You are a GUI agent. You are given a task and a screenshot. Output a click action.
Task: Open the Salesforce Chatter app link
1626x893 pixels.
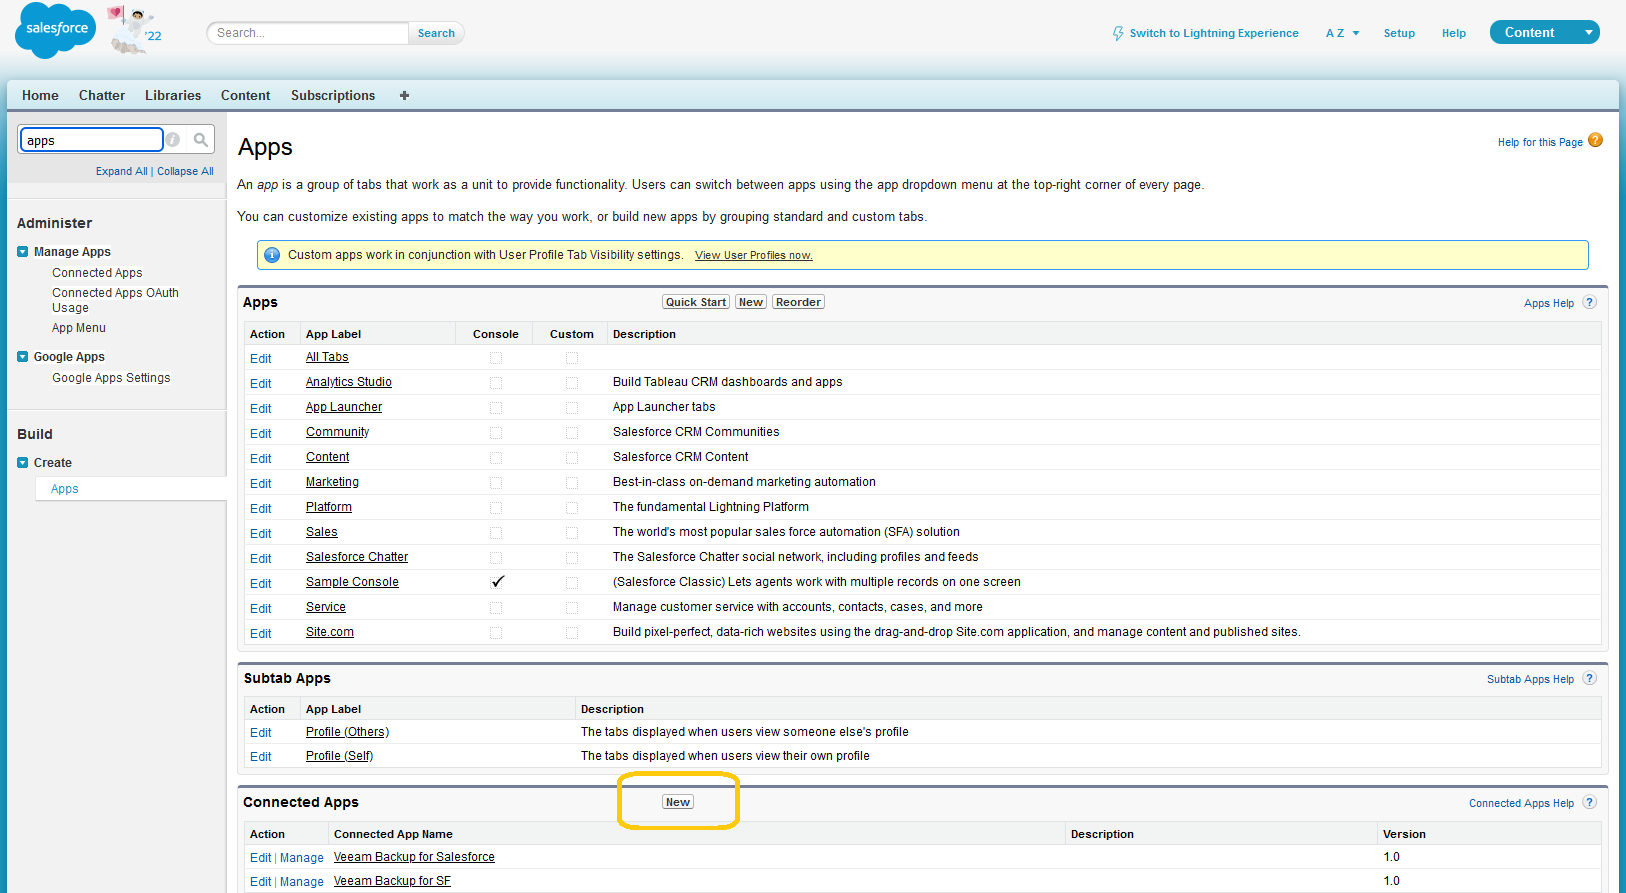click(357, 557)
